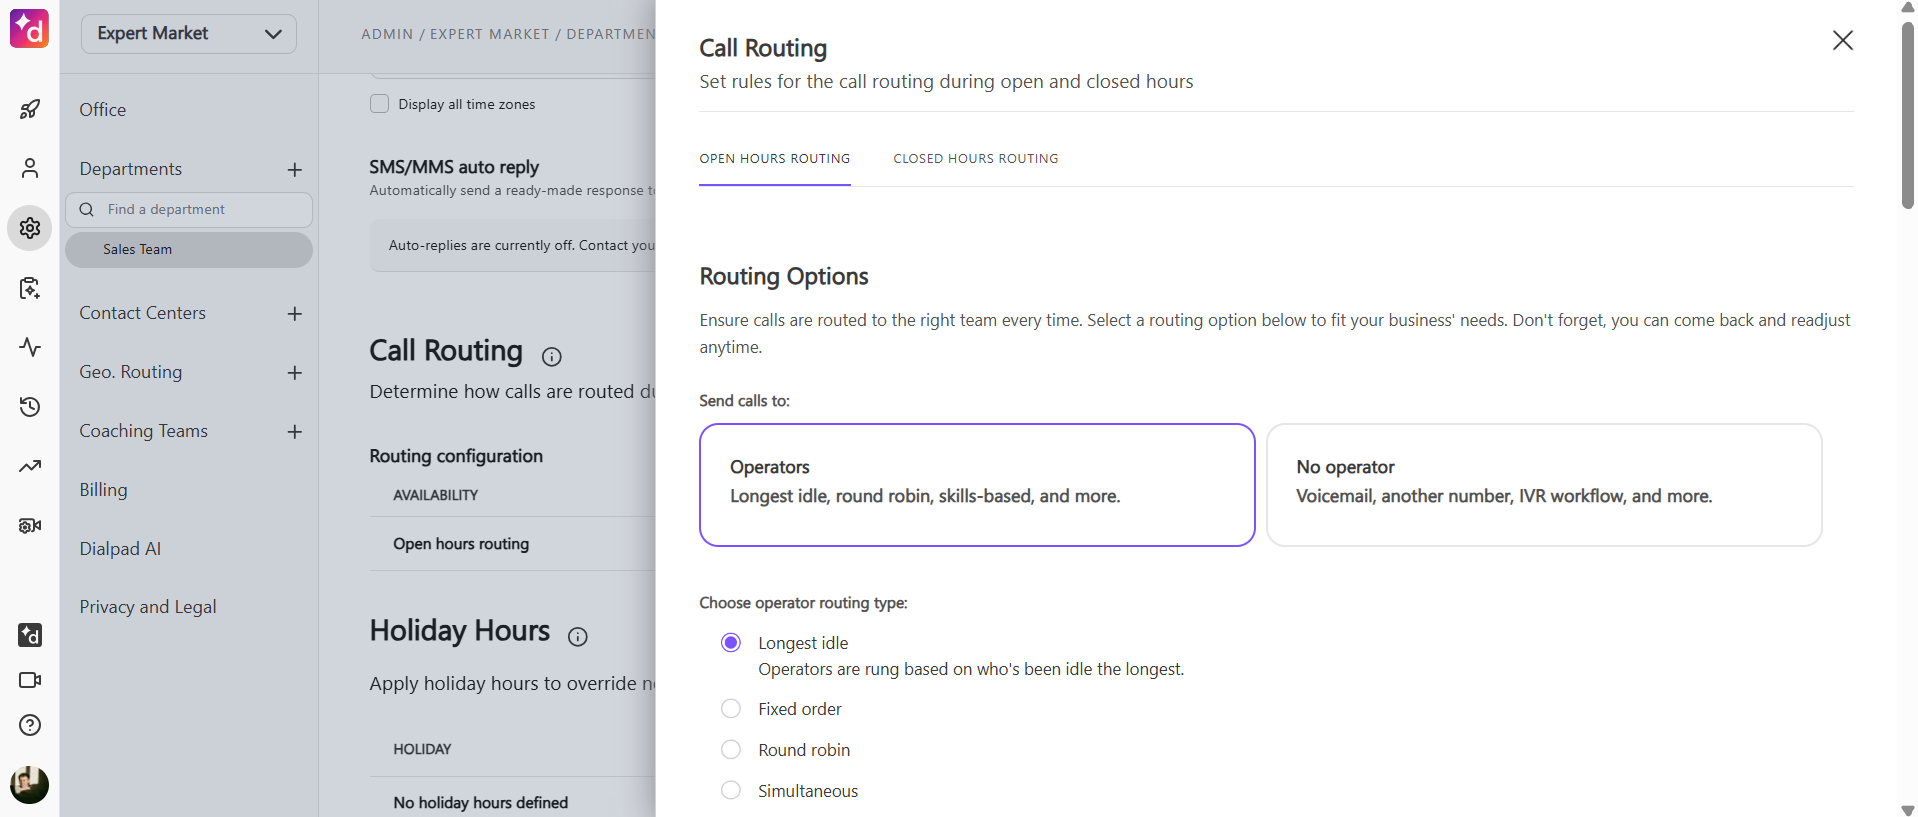The width and height of the screenshot is (1918, 817).
Task: Switch to Open Hours Routing tab
Action: click(x=775, y=159)
